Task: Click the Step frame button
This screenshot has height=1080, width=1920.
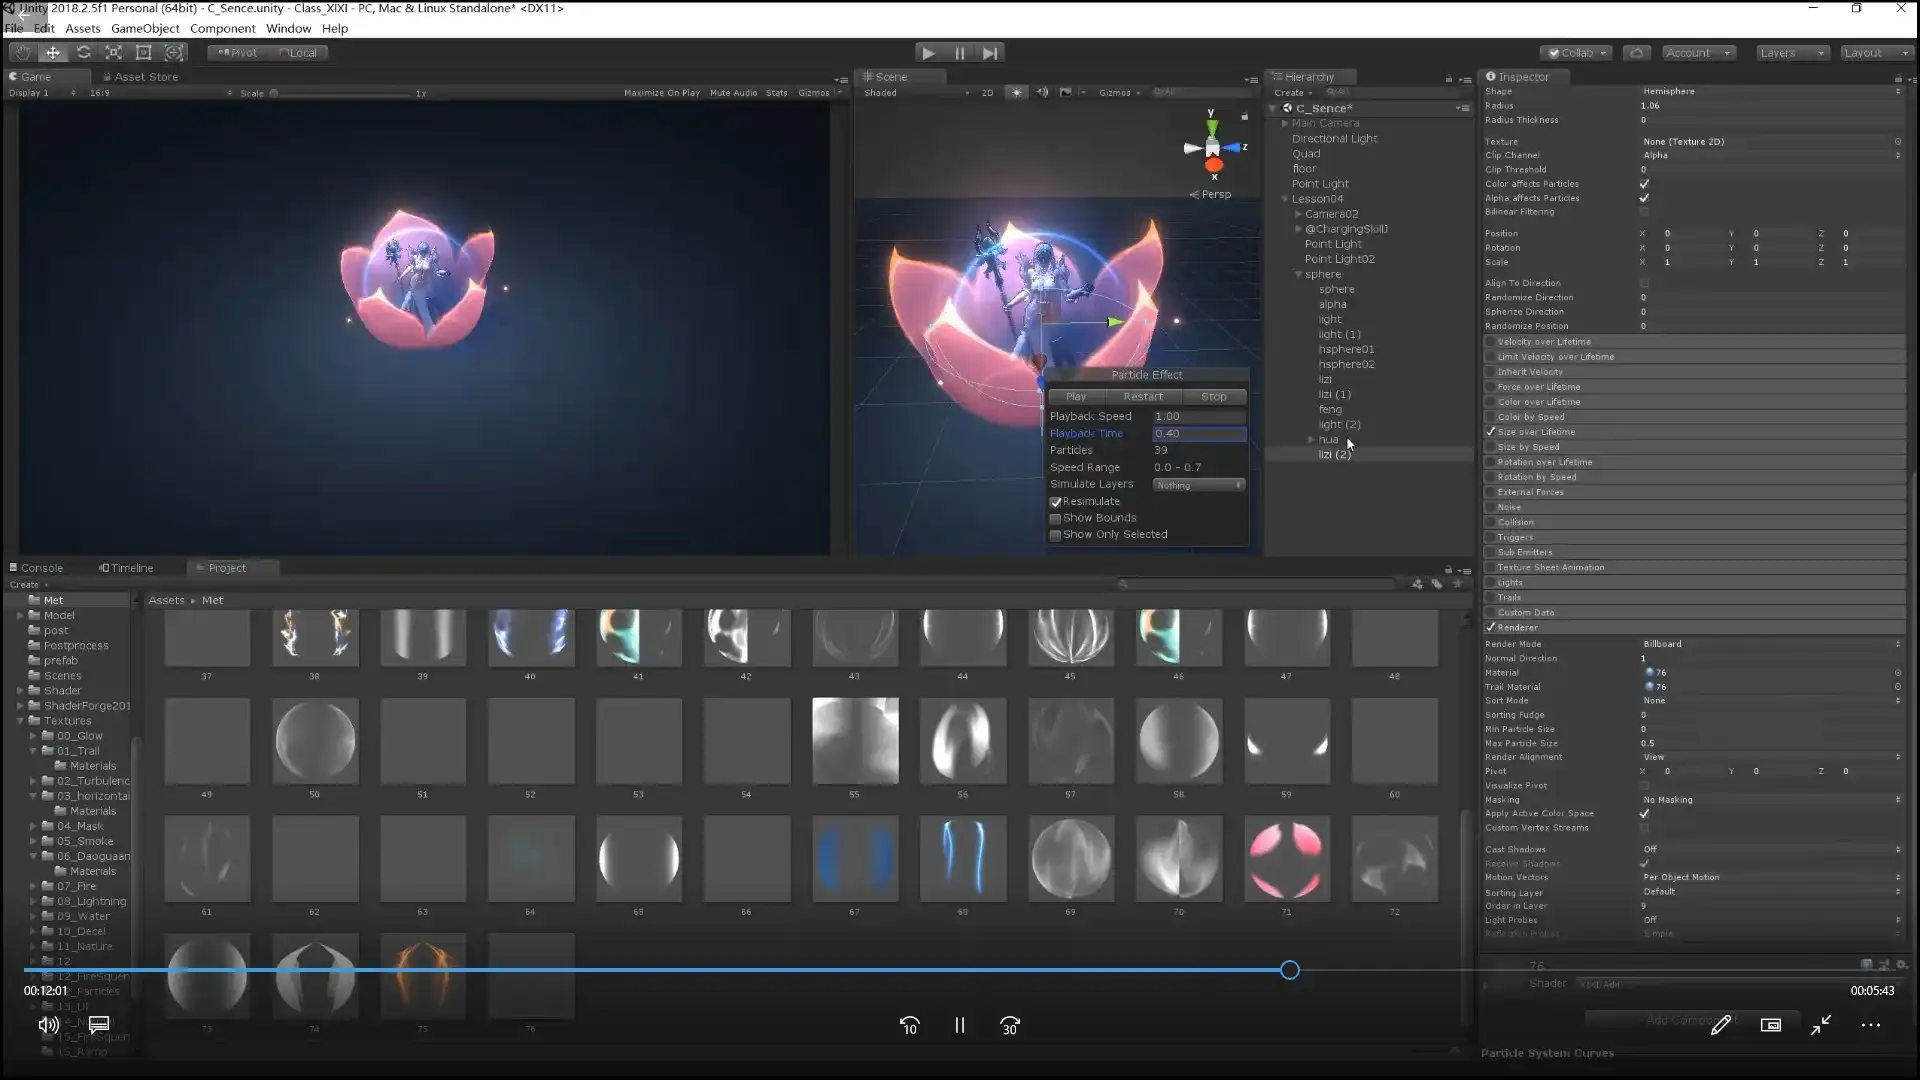Action: coord(990,53)
